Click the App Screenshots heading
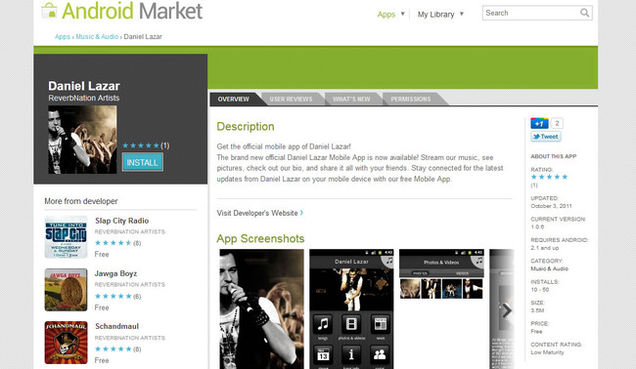 click(260, 238)
